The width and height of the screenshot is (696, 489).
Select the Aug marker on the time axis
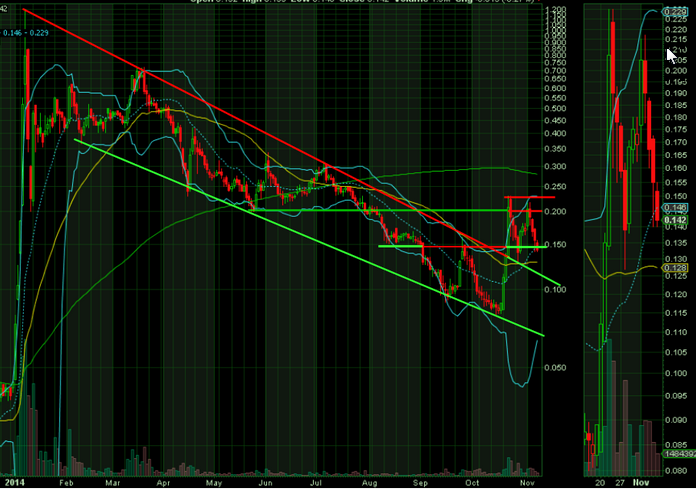pos(372,481)
